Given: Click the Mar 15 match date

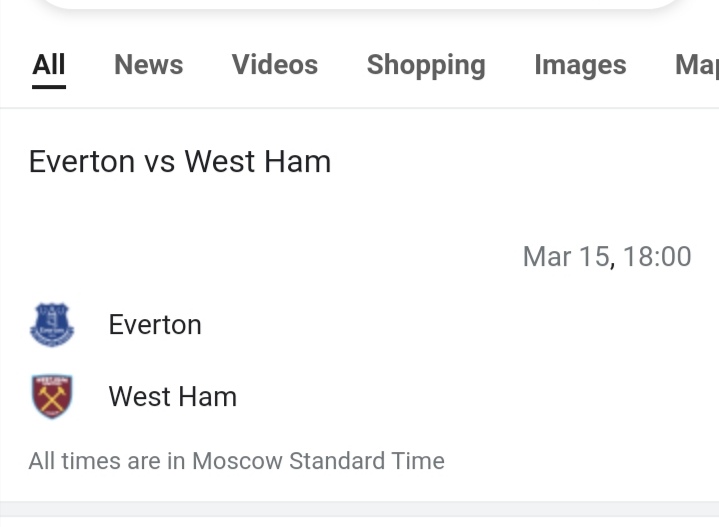Looking at the screenshot, I should point(566,257).
